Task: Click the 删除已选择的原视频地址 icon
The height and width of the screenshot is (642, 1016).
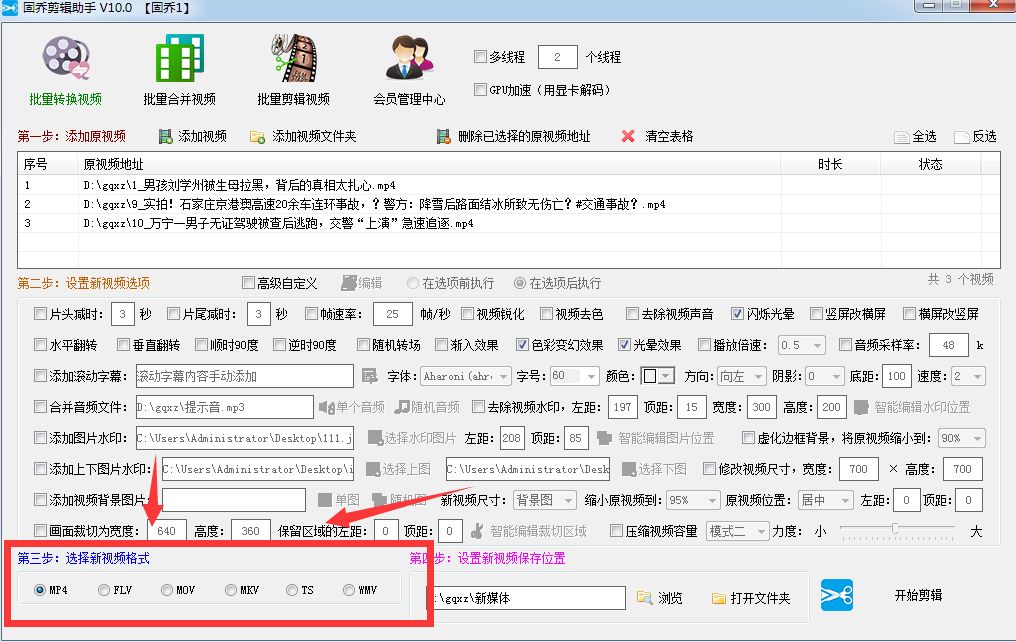Action: click(444, 137)
